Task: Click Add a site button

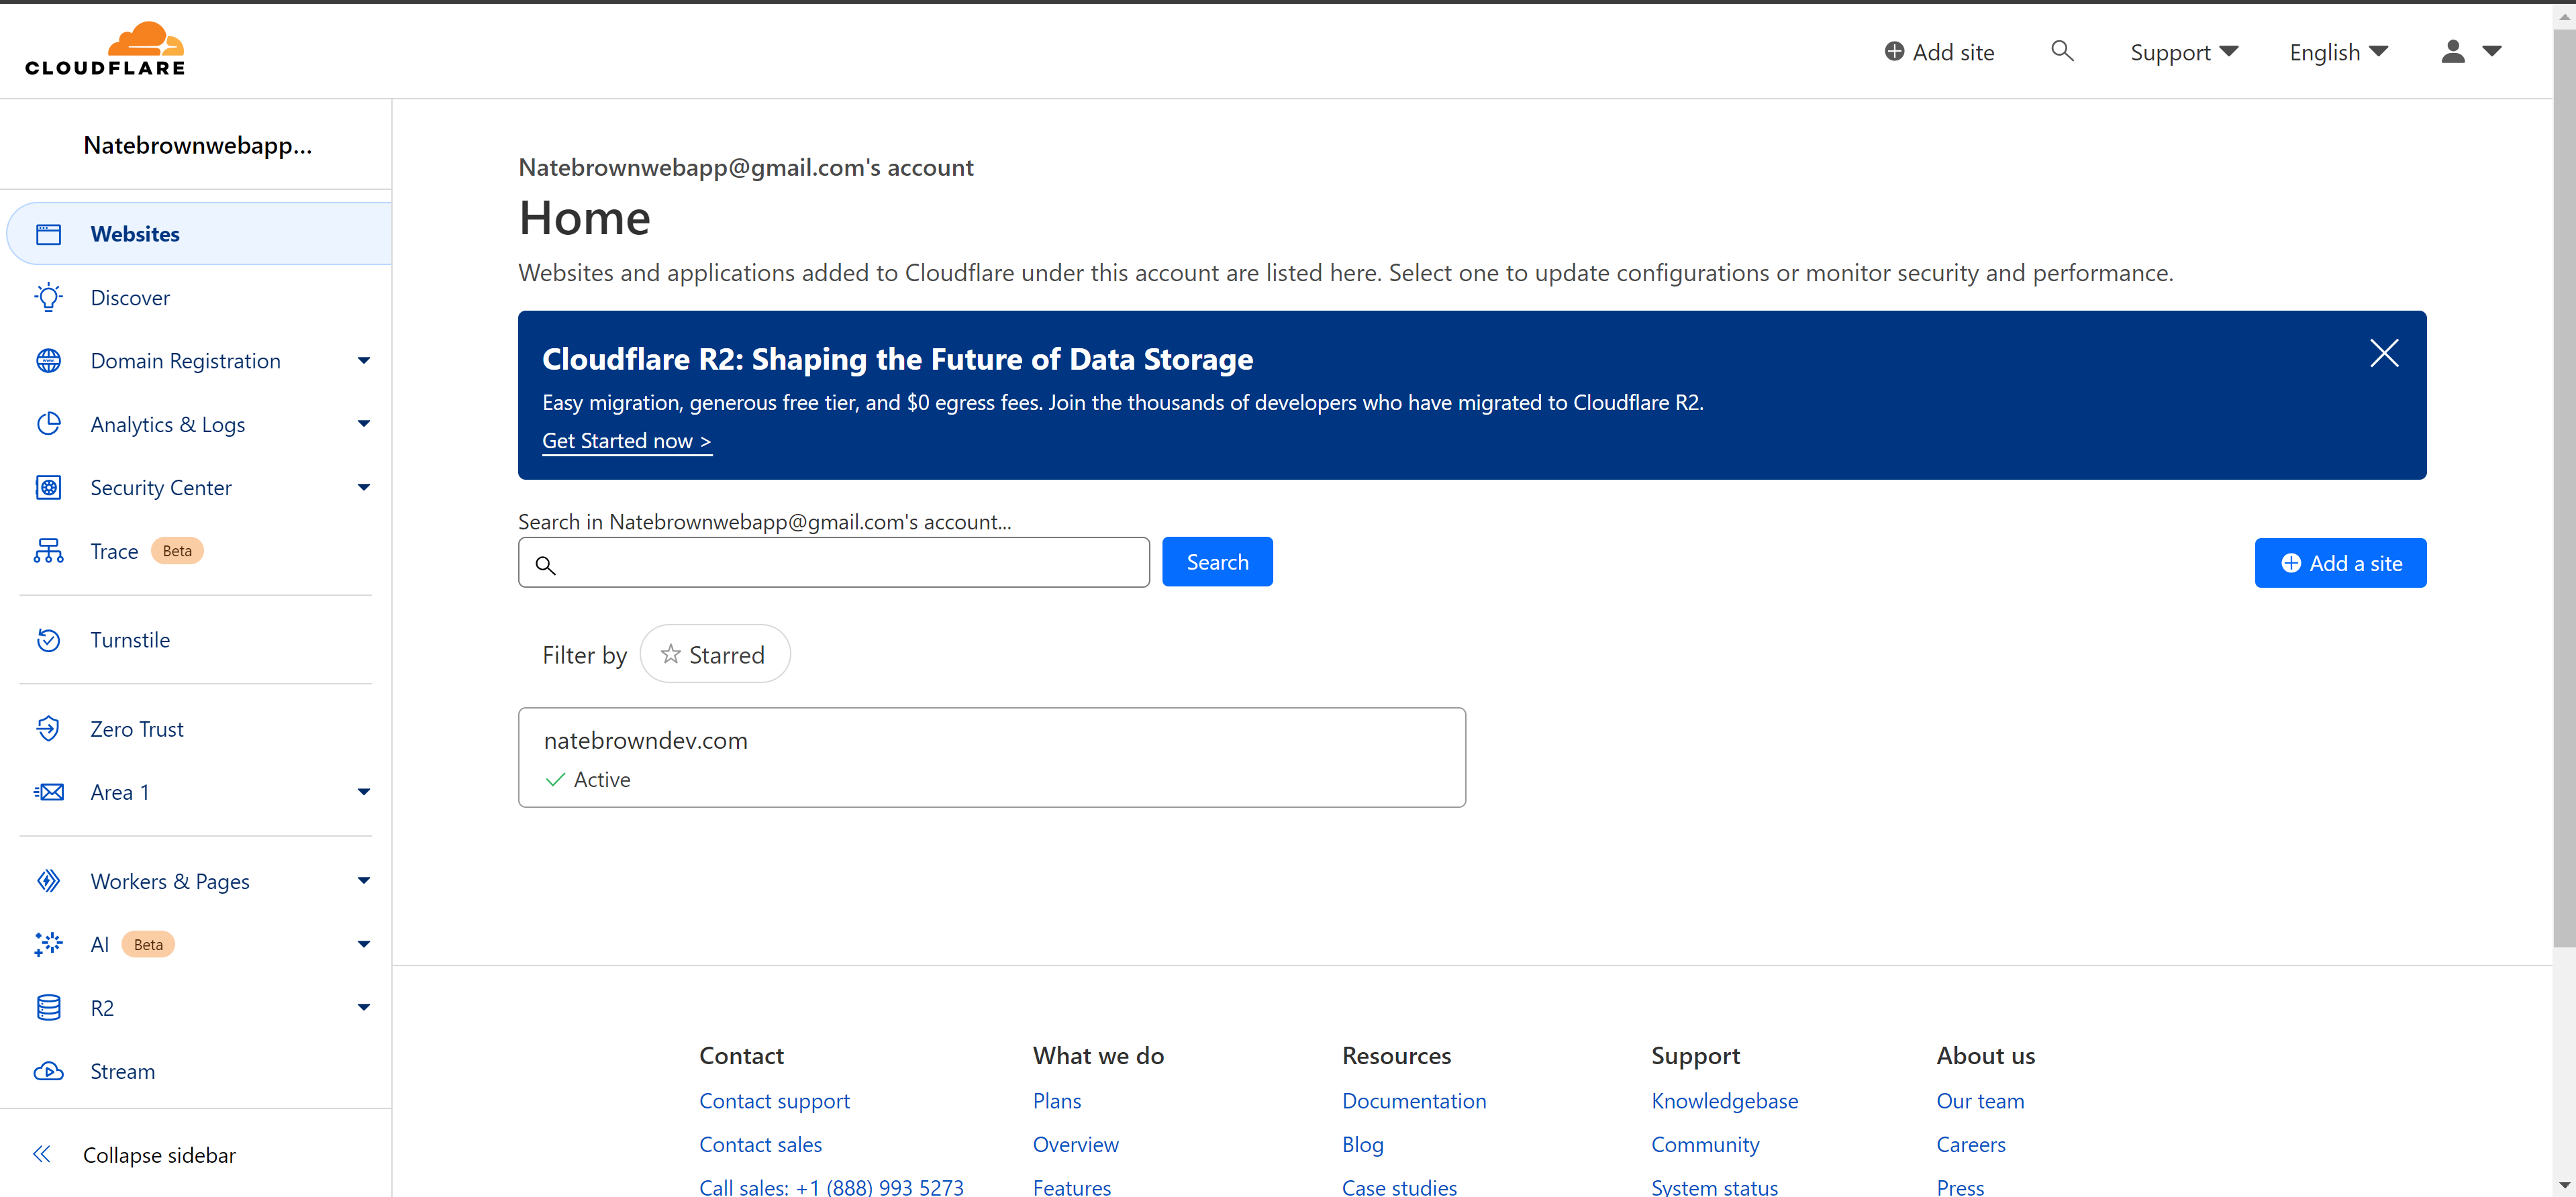Action: 2341,562
